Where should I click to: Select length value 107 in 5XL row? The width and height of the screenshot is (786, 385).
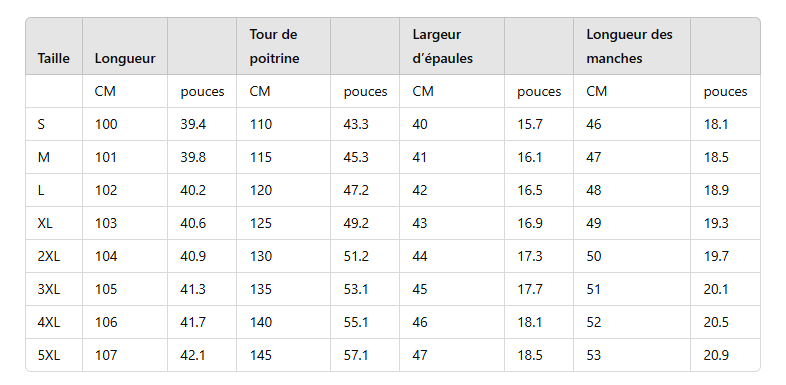coord(106,355)
